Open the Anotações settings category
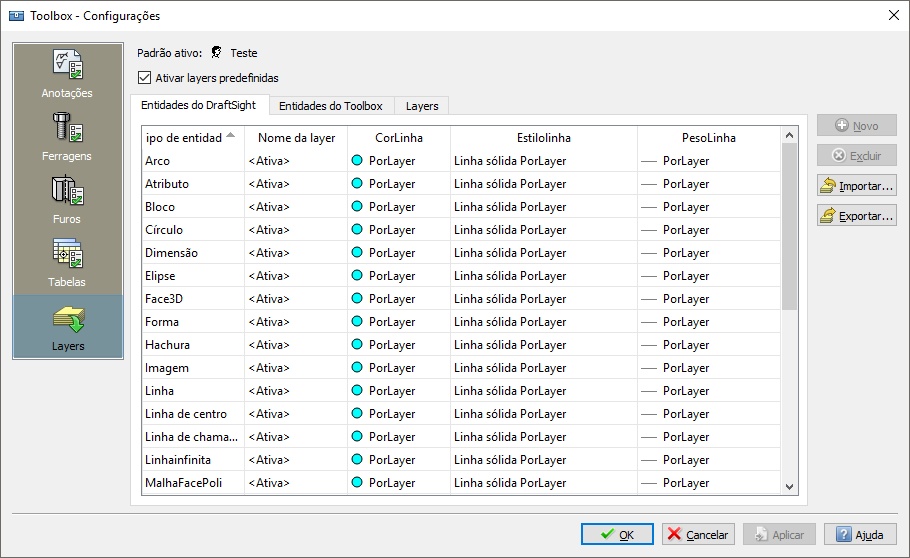The image size is (910, 558). pyautogui.click(x=67, y=74)
